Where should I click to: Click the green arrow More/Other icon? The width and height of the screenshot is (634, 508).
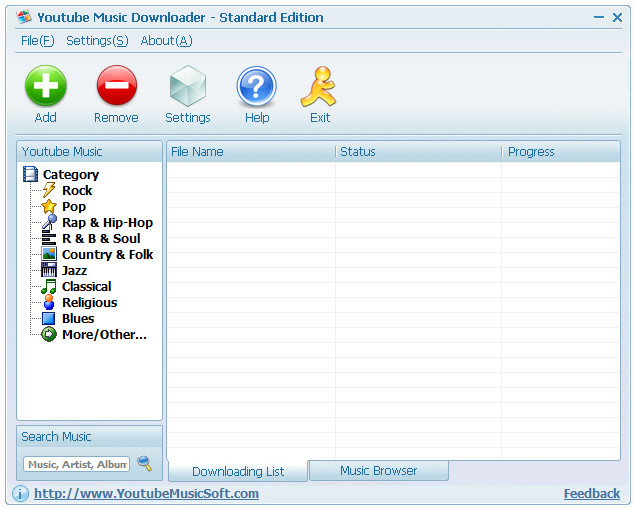[x=49, y=334]
